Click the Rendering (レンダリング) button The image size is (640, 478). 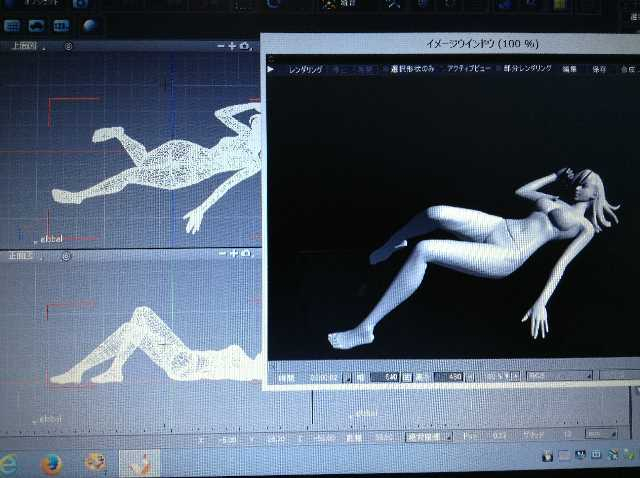click(305, 69)
